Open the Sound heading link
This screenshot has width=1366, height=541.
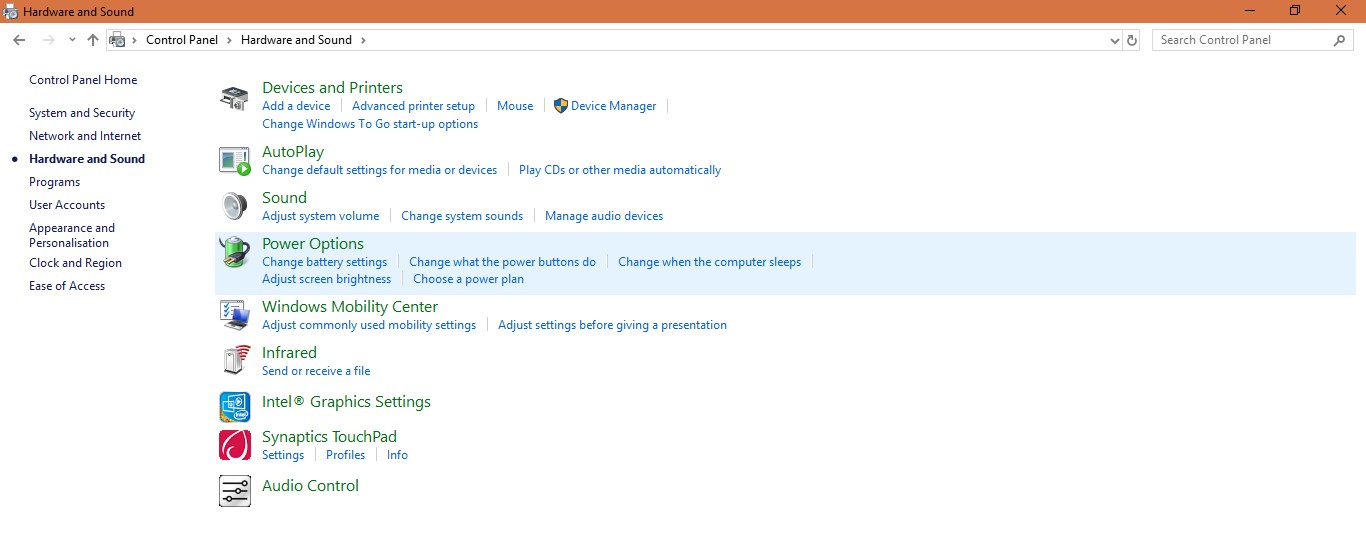[284, 198]
